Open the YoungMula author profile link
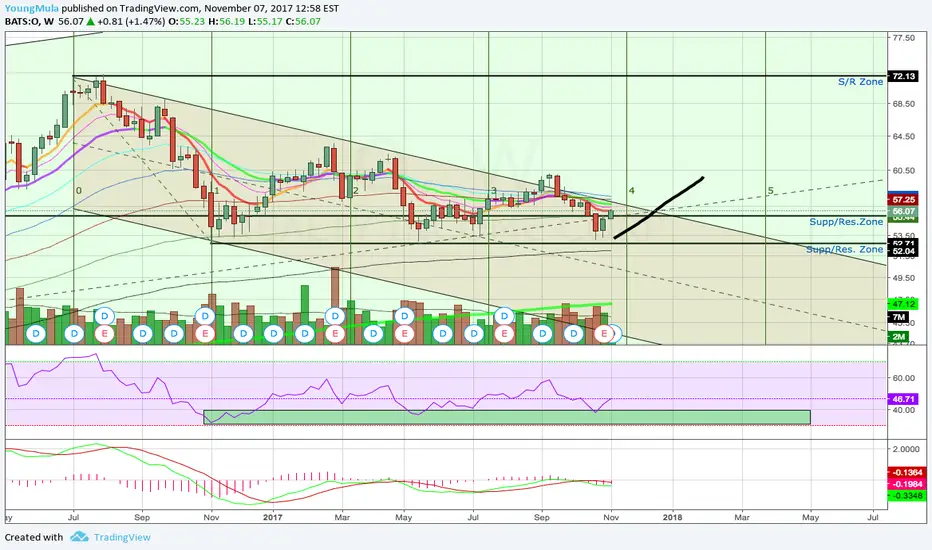Screen dimensions: 932x550 [x=32, y=8]
